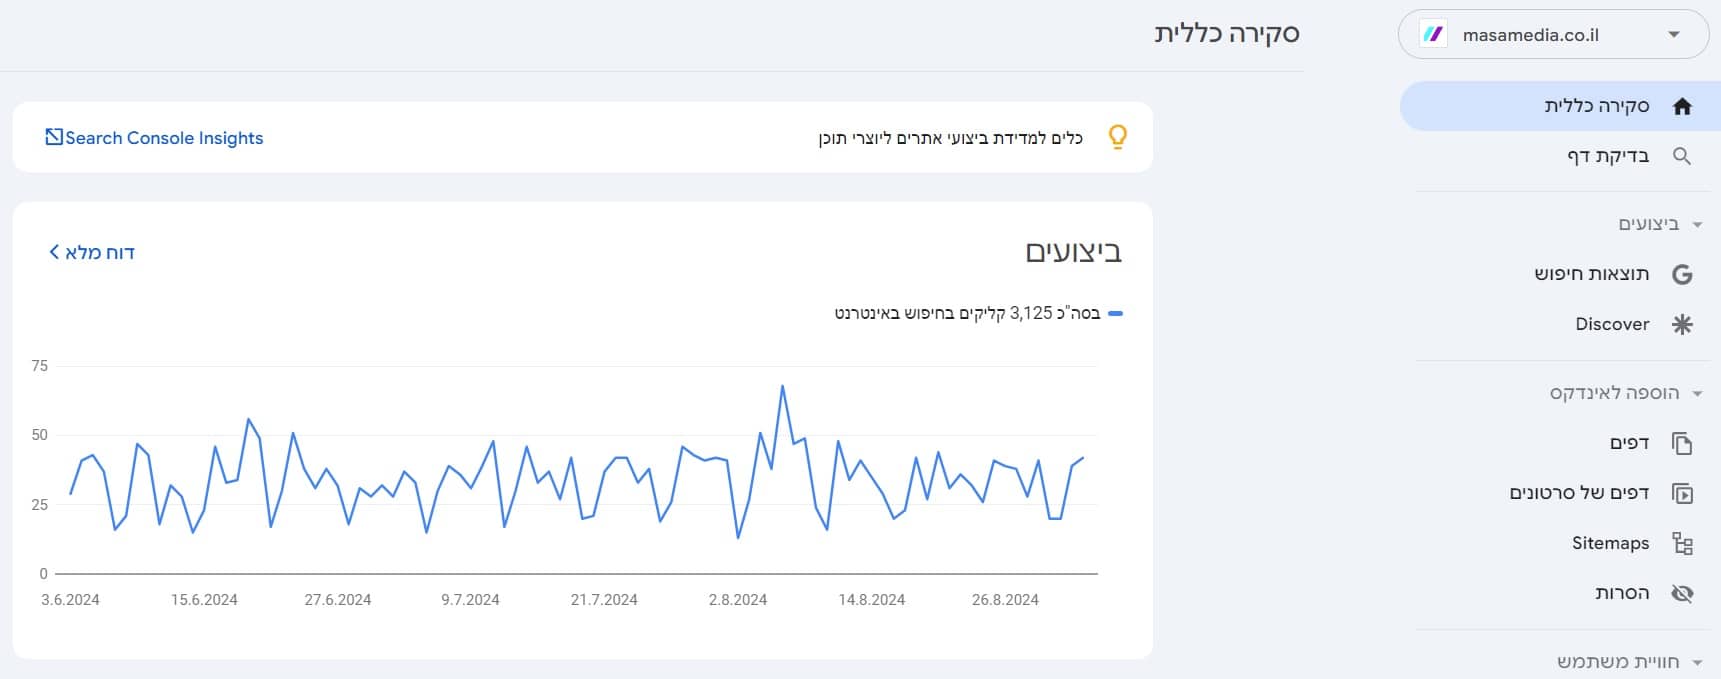Click the Discover asterisk icon
1721x679 pixels.
click(1682, 324)
